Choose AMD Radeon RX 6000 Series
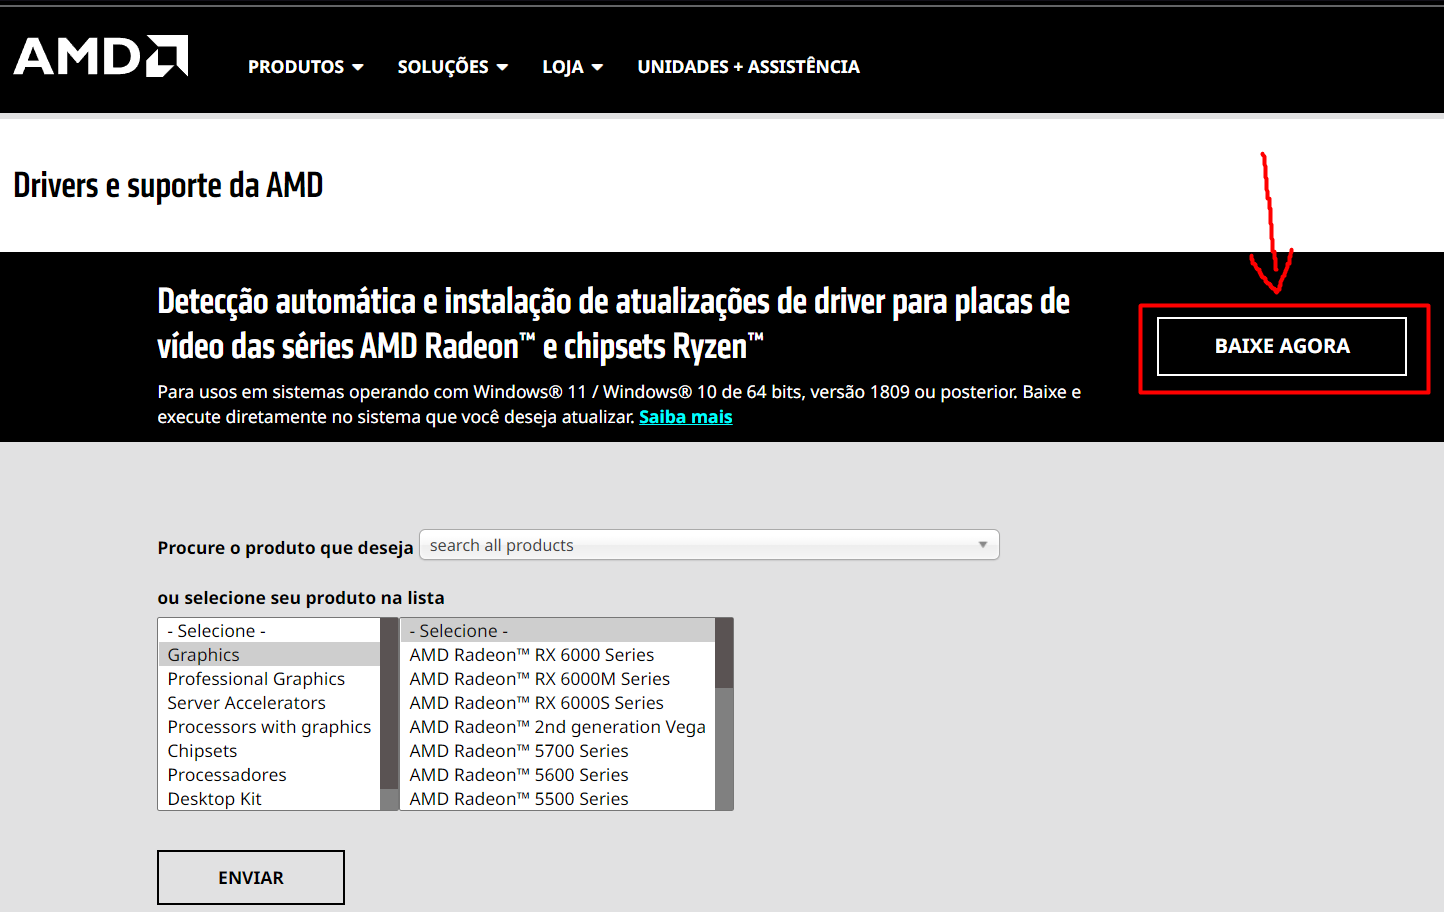The height and width of the screenshot is (912, 1444). (x=558, y=655)
